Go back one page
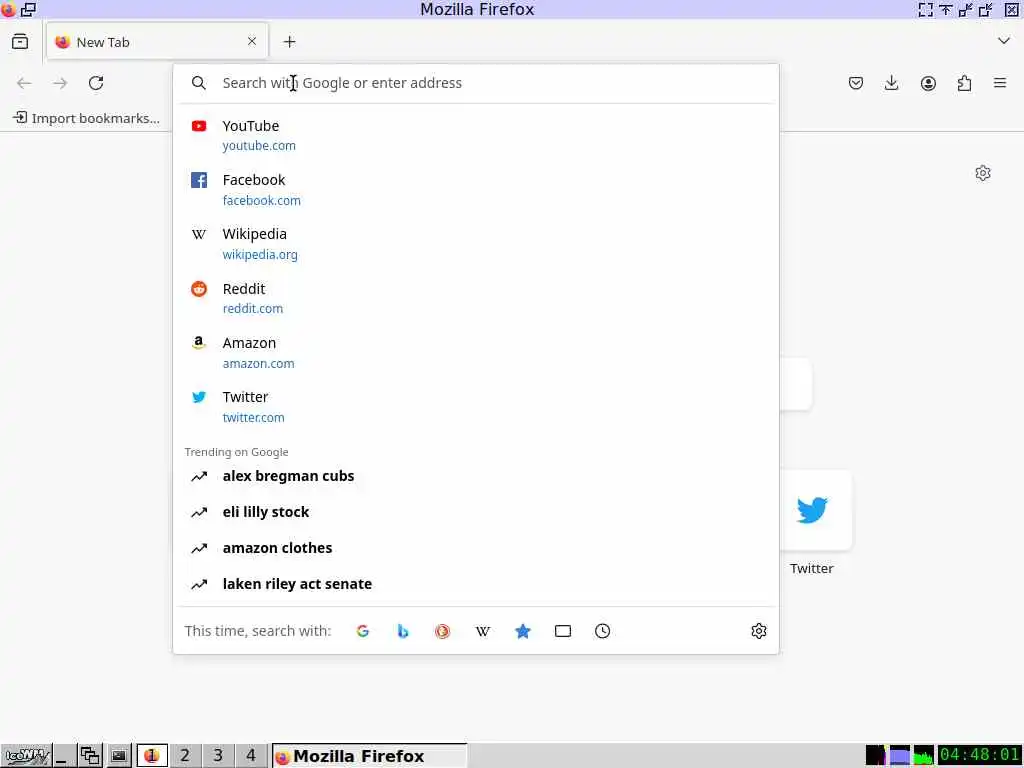This screenshot has height=768, width=1024. 24,83
